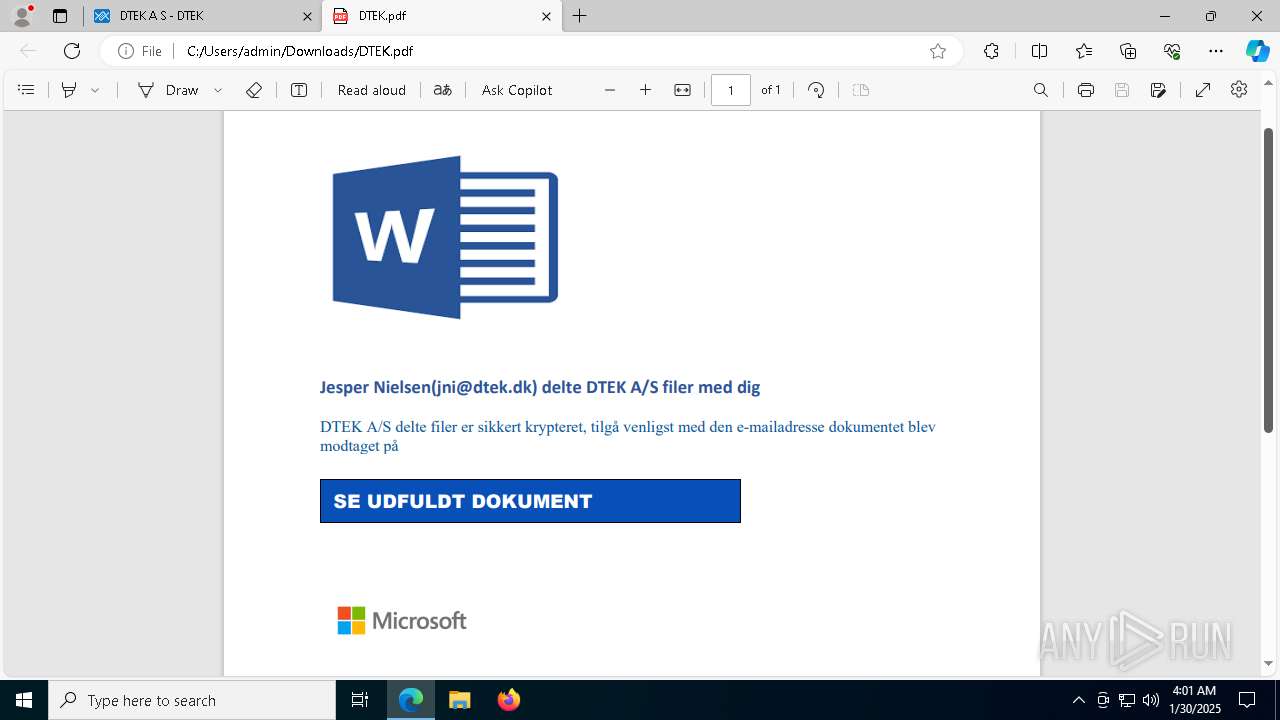Screen dimensions: 1280x720
Task: Open the Favorites list
Action: tap(1084, 51)
